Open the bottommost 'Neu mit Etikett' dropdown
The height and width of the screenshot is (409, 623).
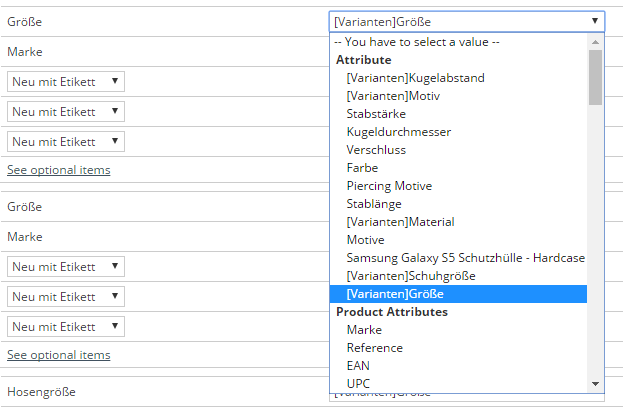(66, 327)
